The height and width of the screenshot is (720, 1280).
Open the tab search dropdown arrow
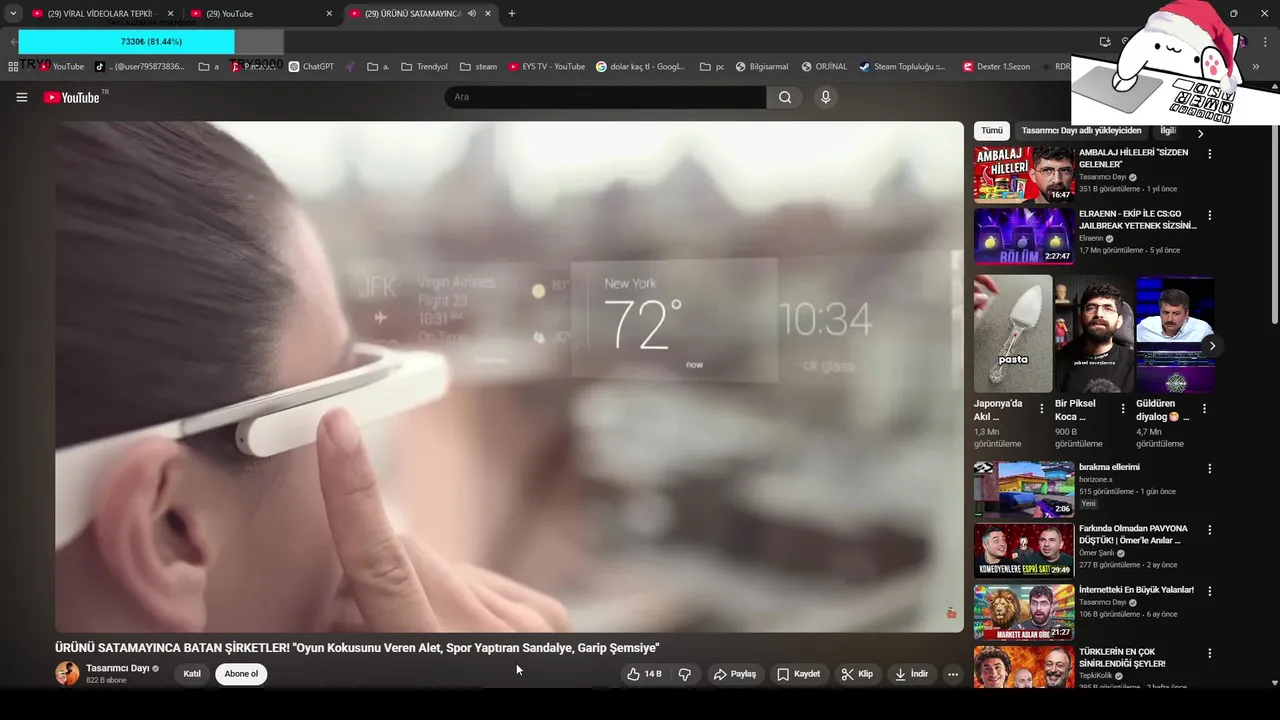pyautogui.click(x=13, y=14)
